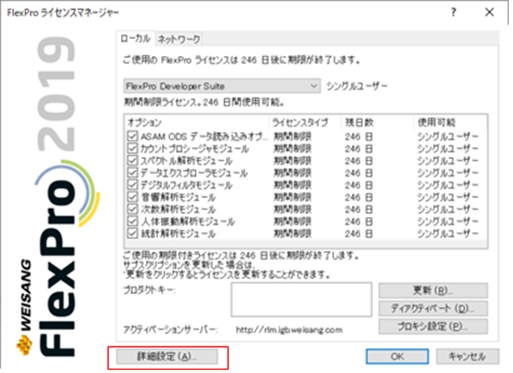
Task: Uncheck 人体振動解析モジュール option
Action: [132, 221]
